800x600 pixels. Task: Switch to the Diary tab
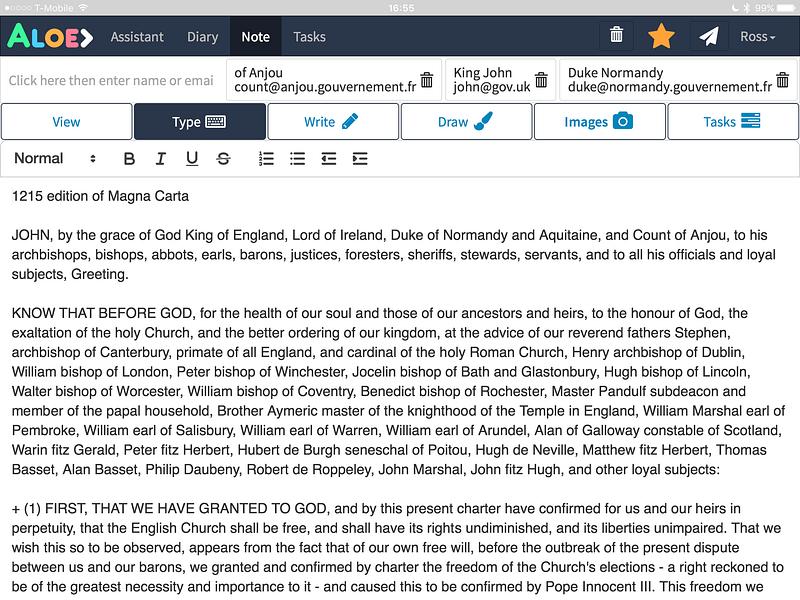[203, 37]
